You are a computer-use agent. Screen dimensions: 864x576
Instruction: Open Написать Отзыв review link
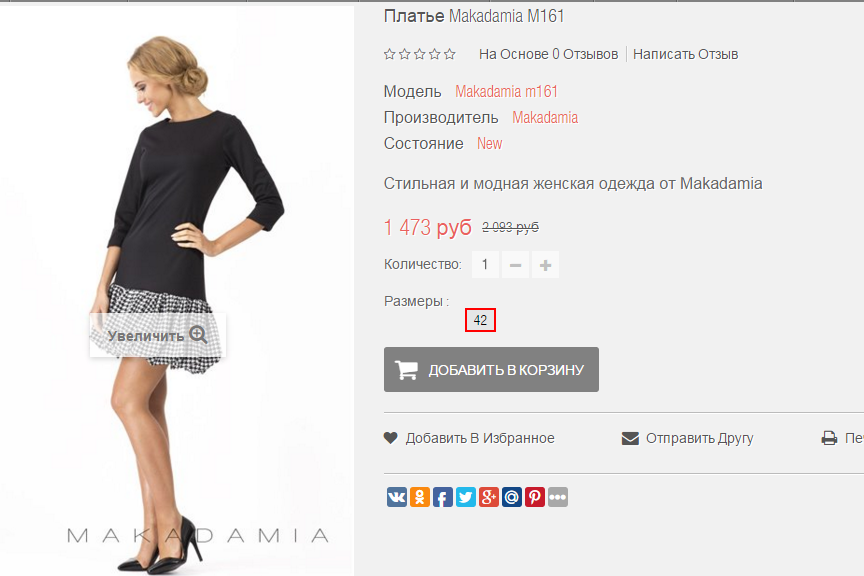685,54
